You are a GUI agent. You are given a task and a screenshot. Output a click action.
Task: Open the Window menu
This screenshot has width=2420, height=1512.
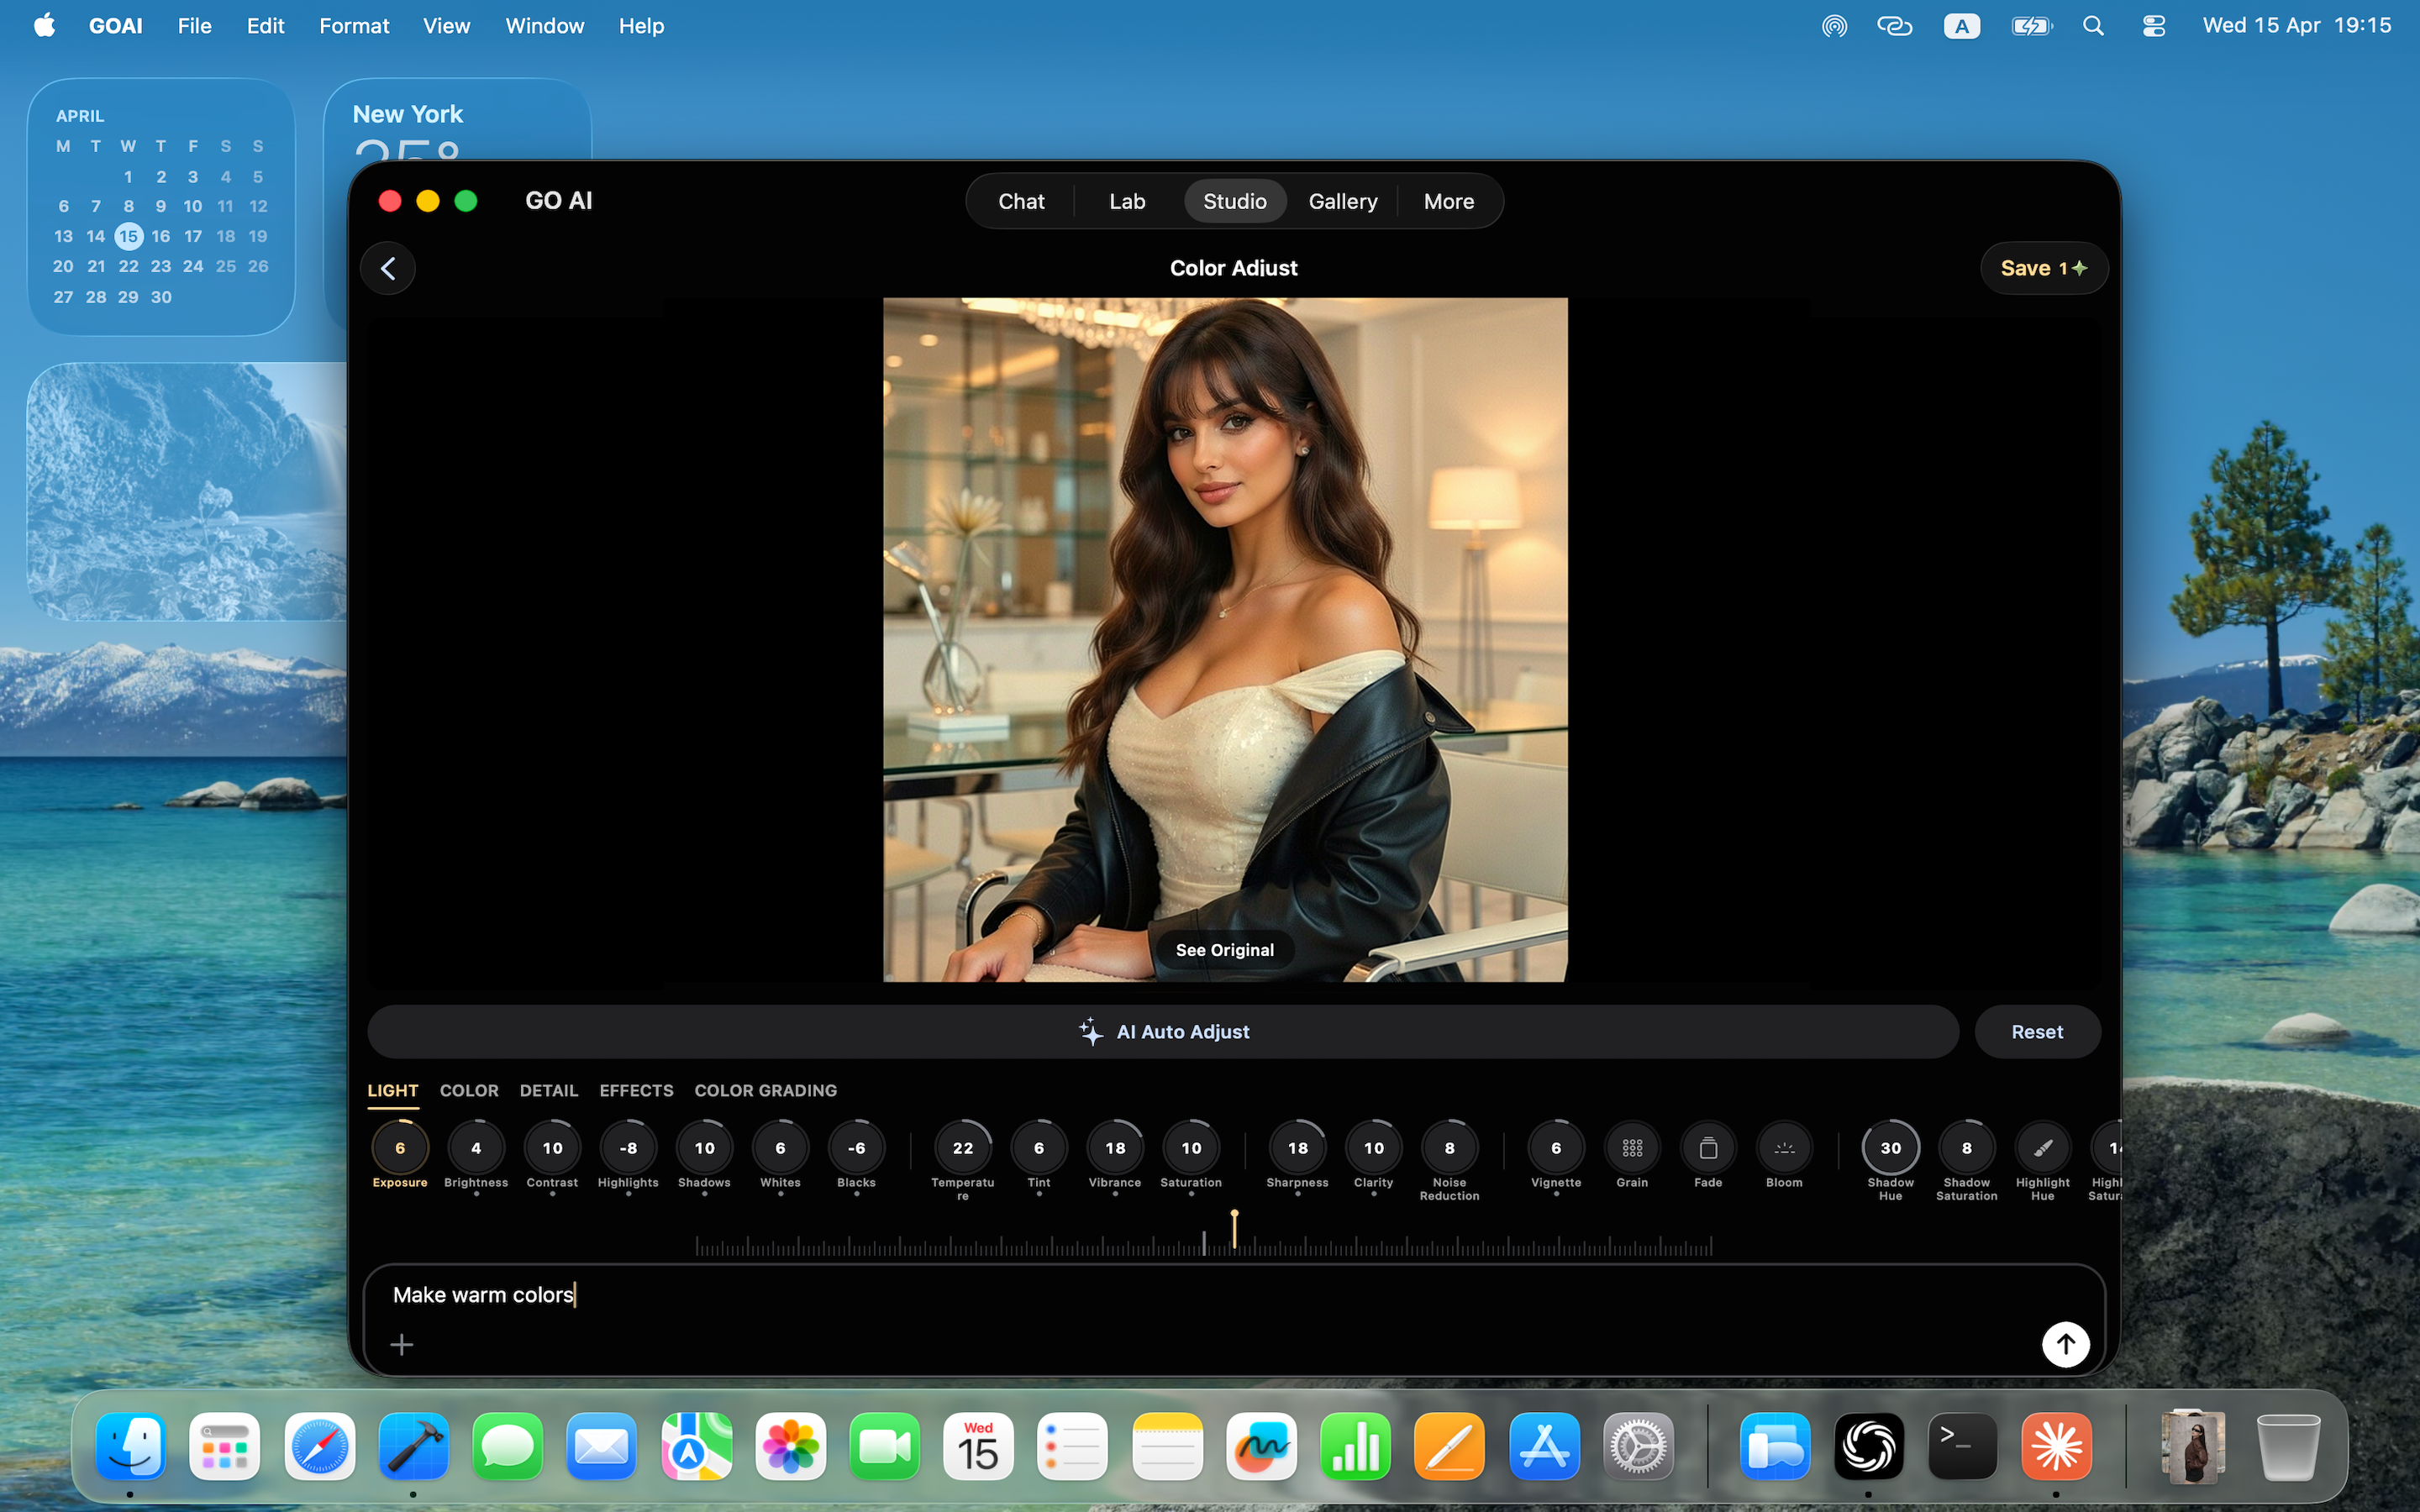click(x=544, y=26)
